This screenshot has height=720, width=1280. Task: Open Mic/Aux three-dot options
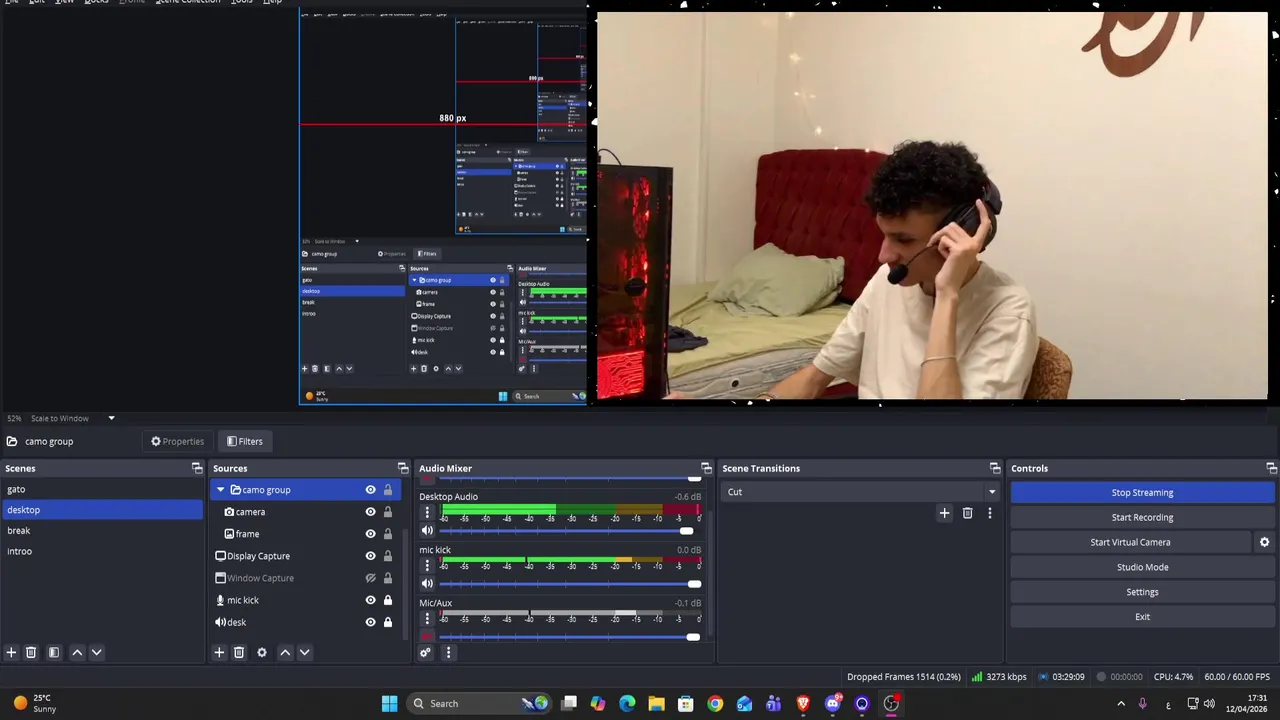pos(427,619)
